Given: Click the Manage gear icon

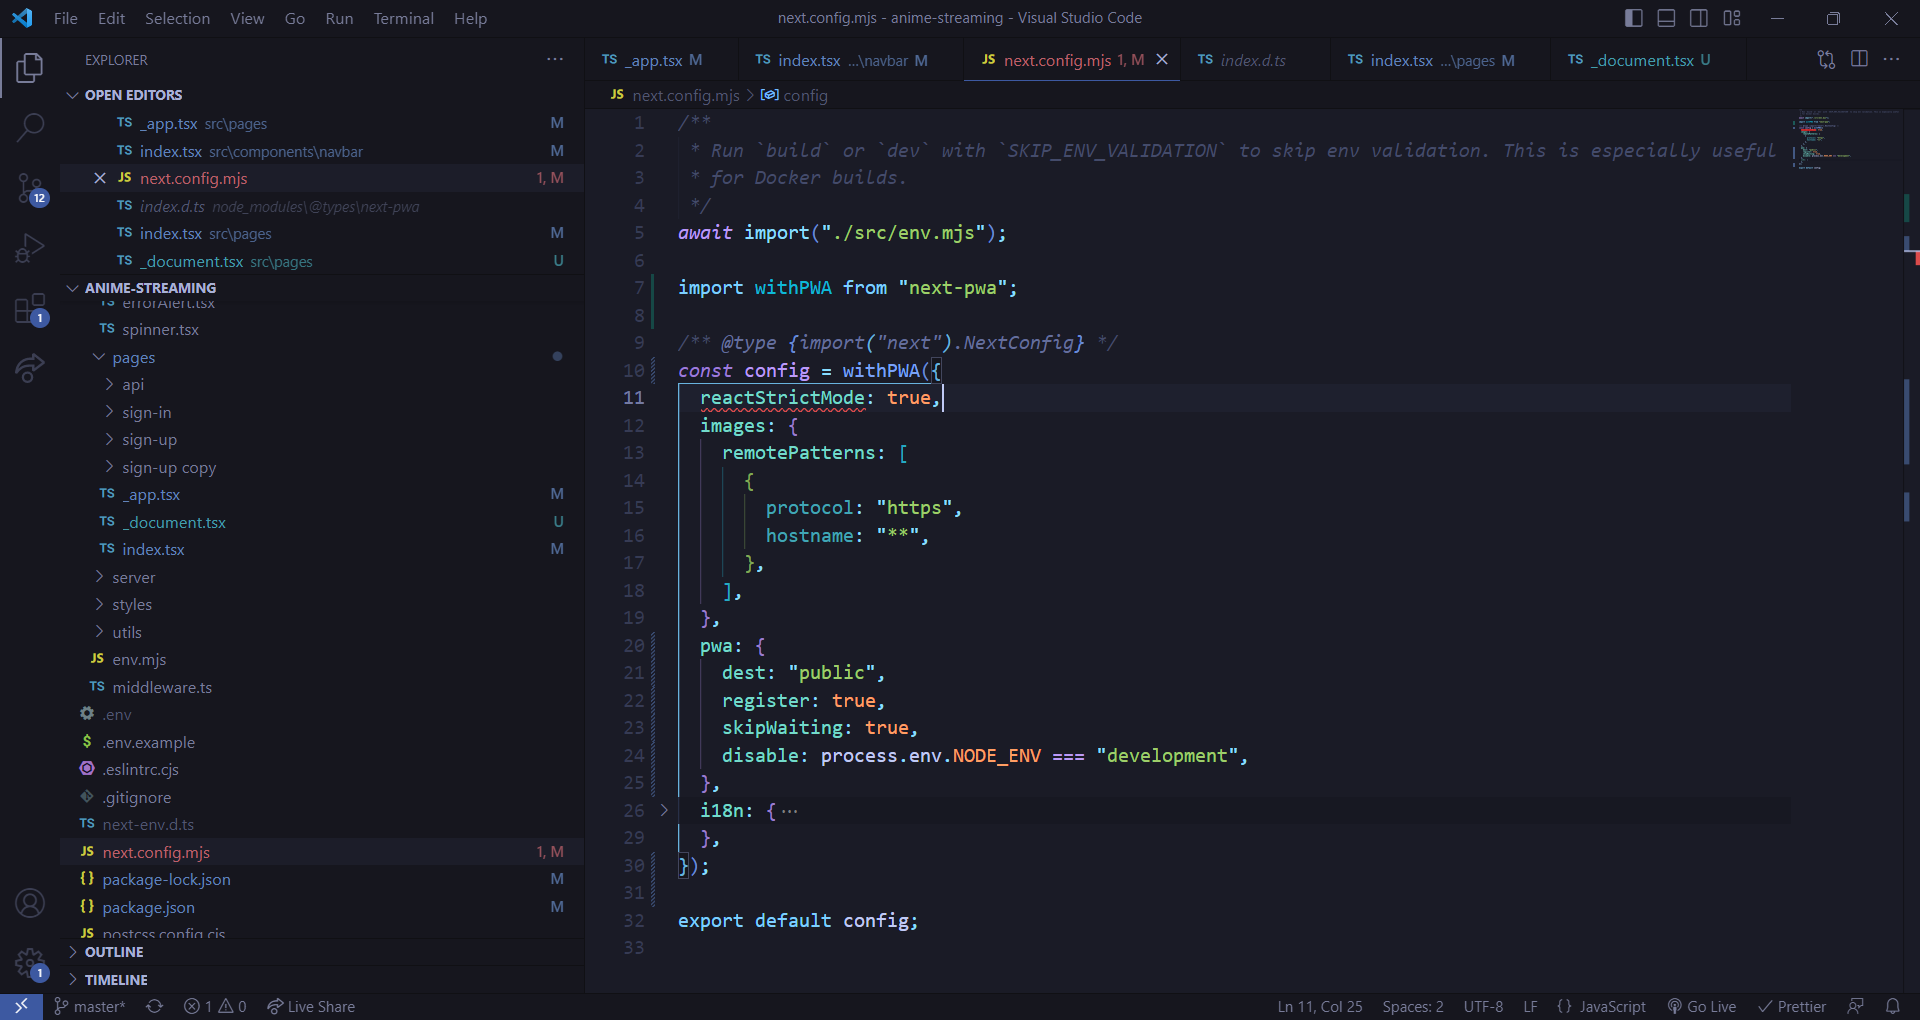Looking at the screenshot, I should 29,963.
